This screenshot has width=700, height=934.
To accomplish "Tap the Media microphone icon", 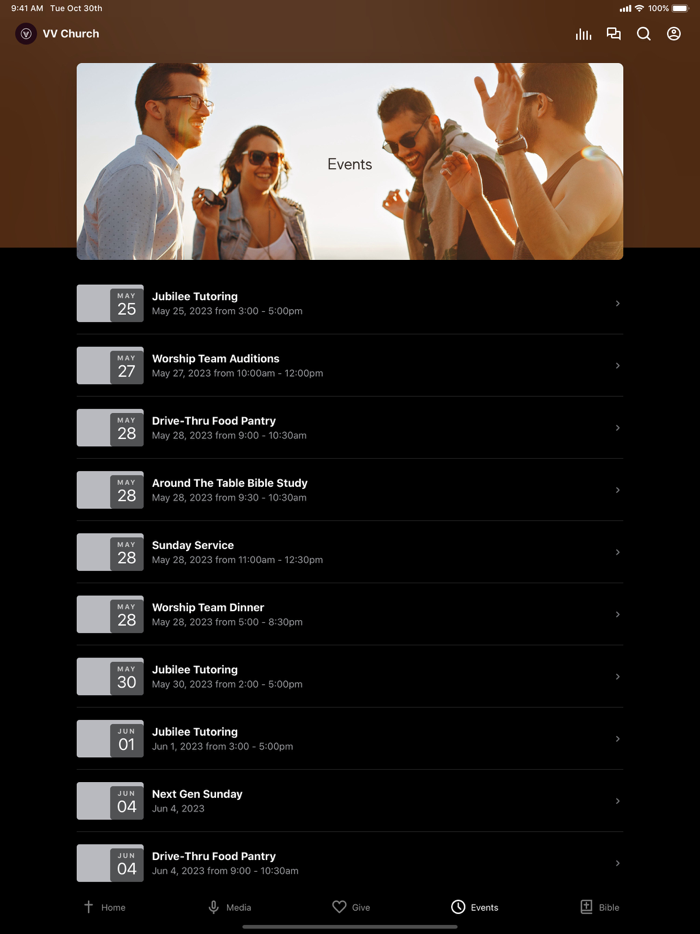I will 213,907.
